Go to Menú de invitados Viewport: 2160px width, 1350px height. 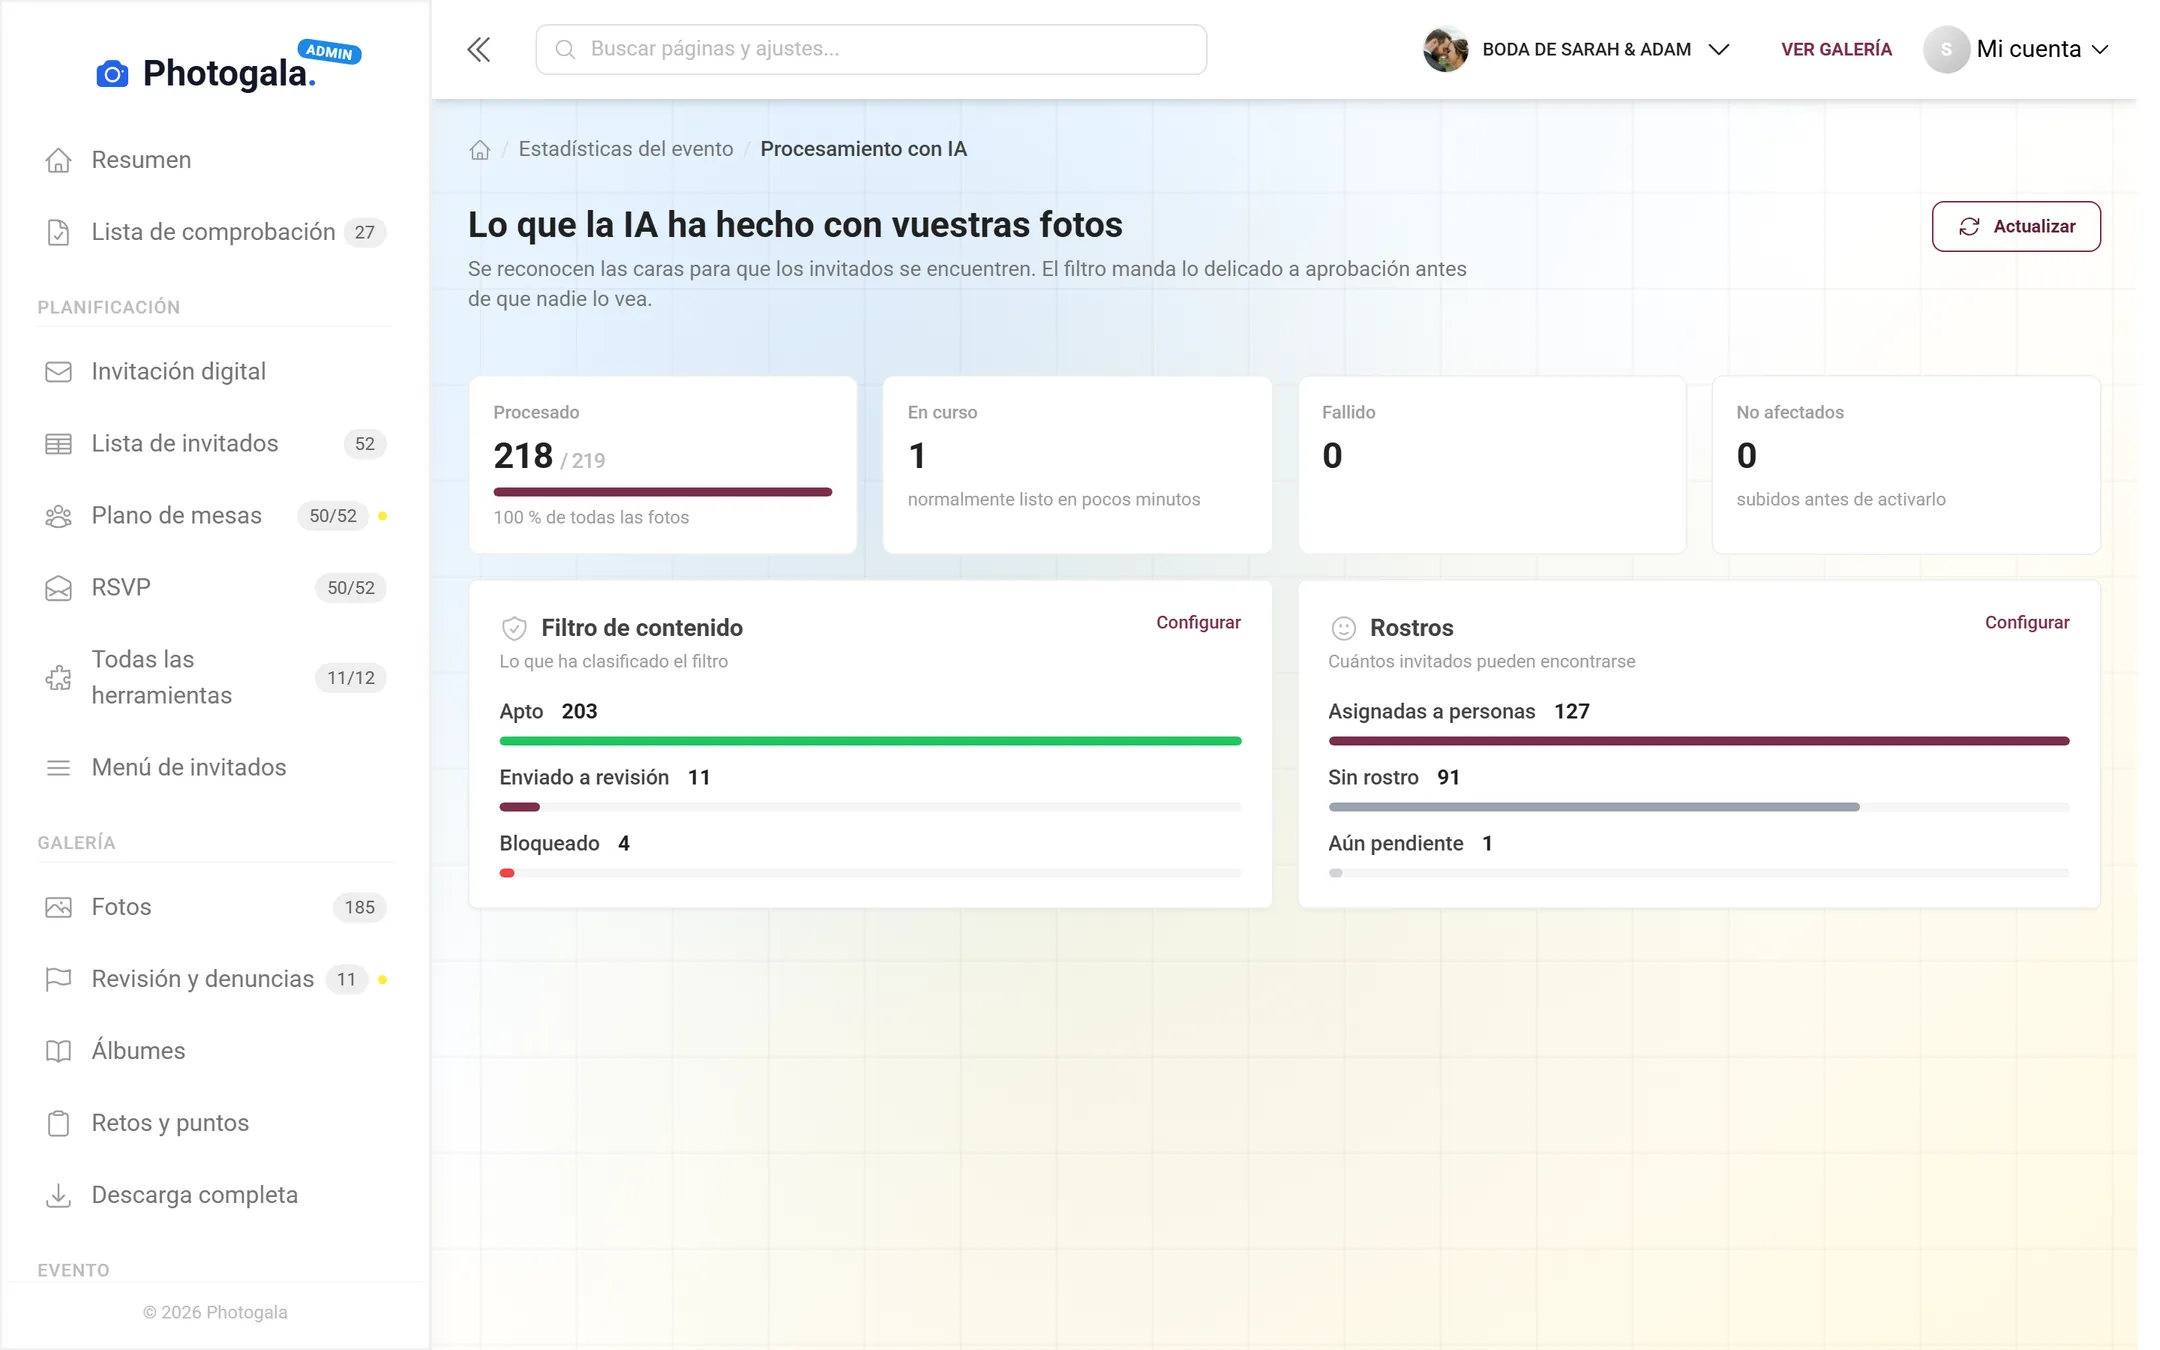pos(215,768)
